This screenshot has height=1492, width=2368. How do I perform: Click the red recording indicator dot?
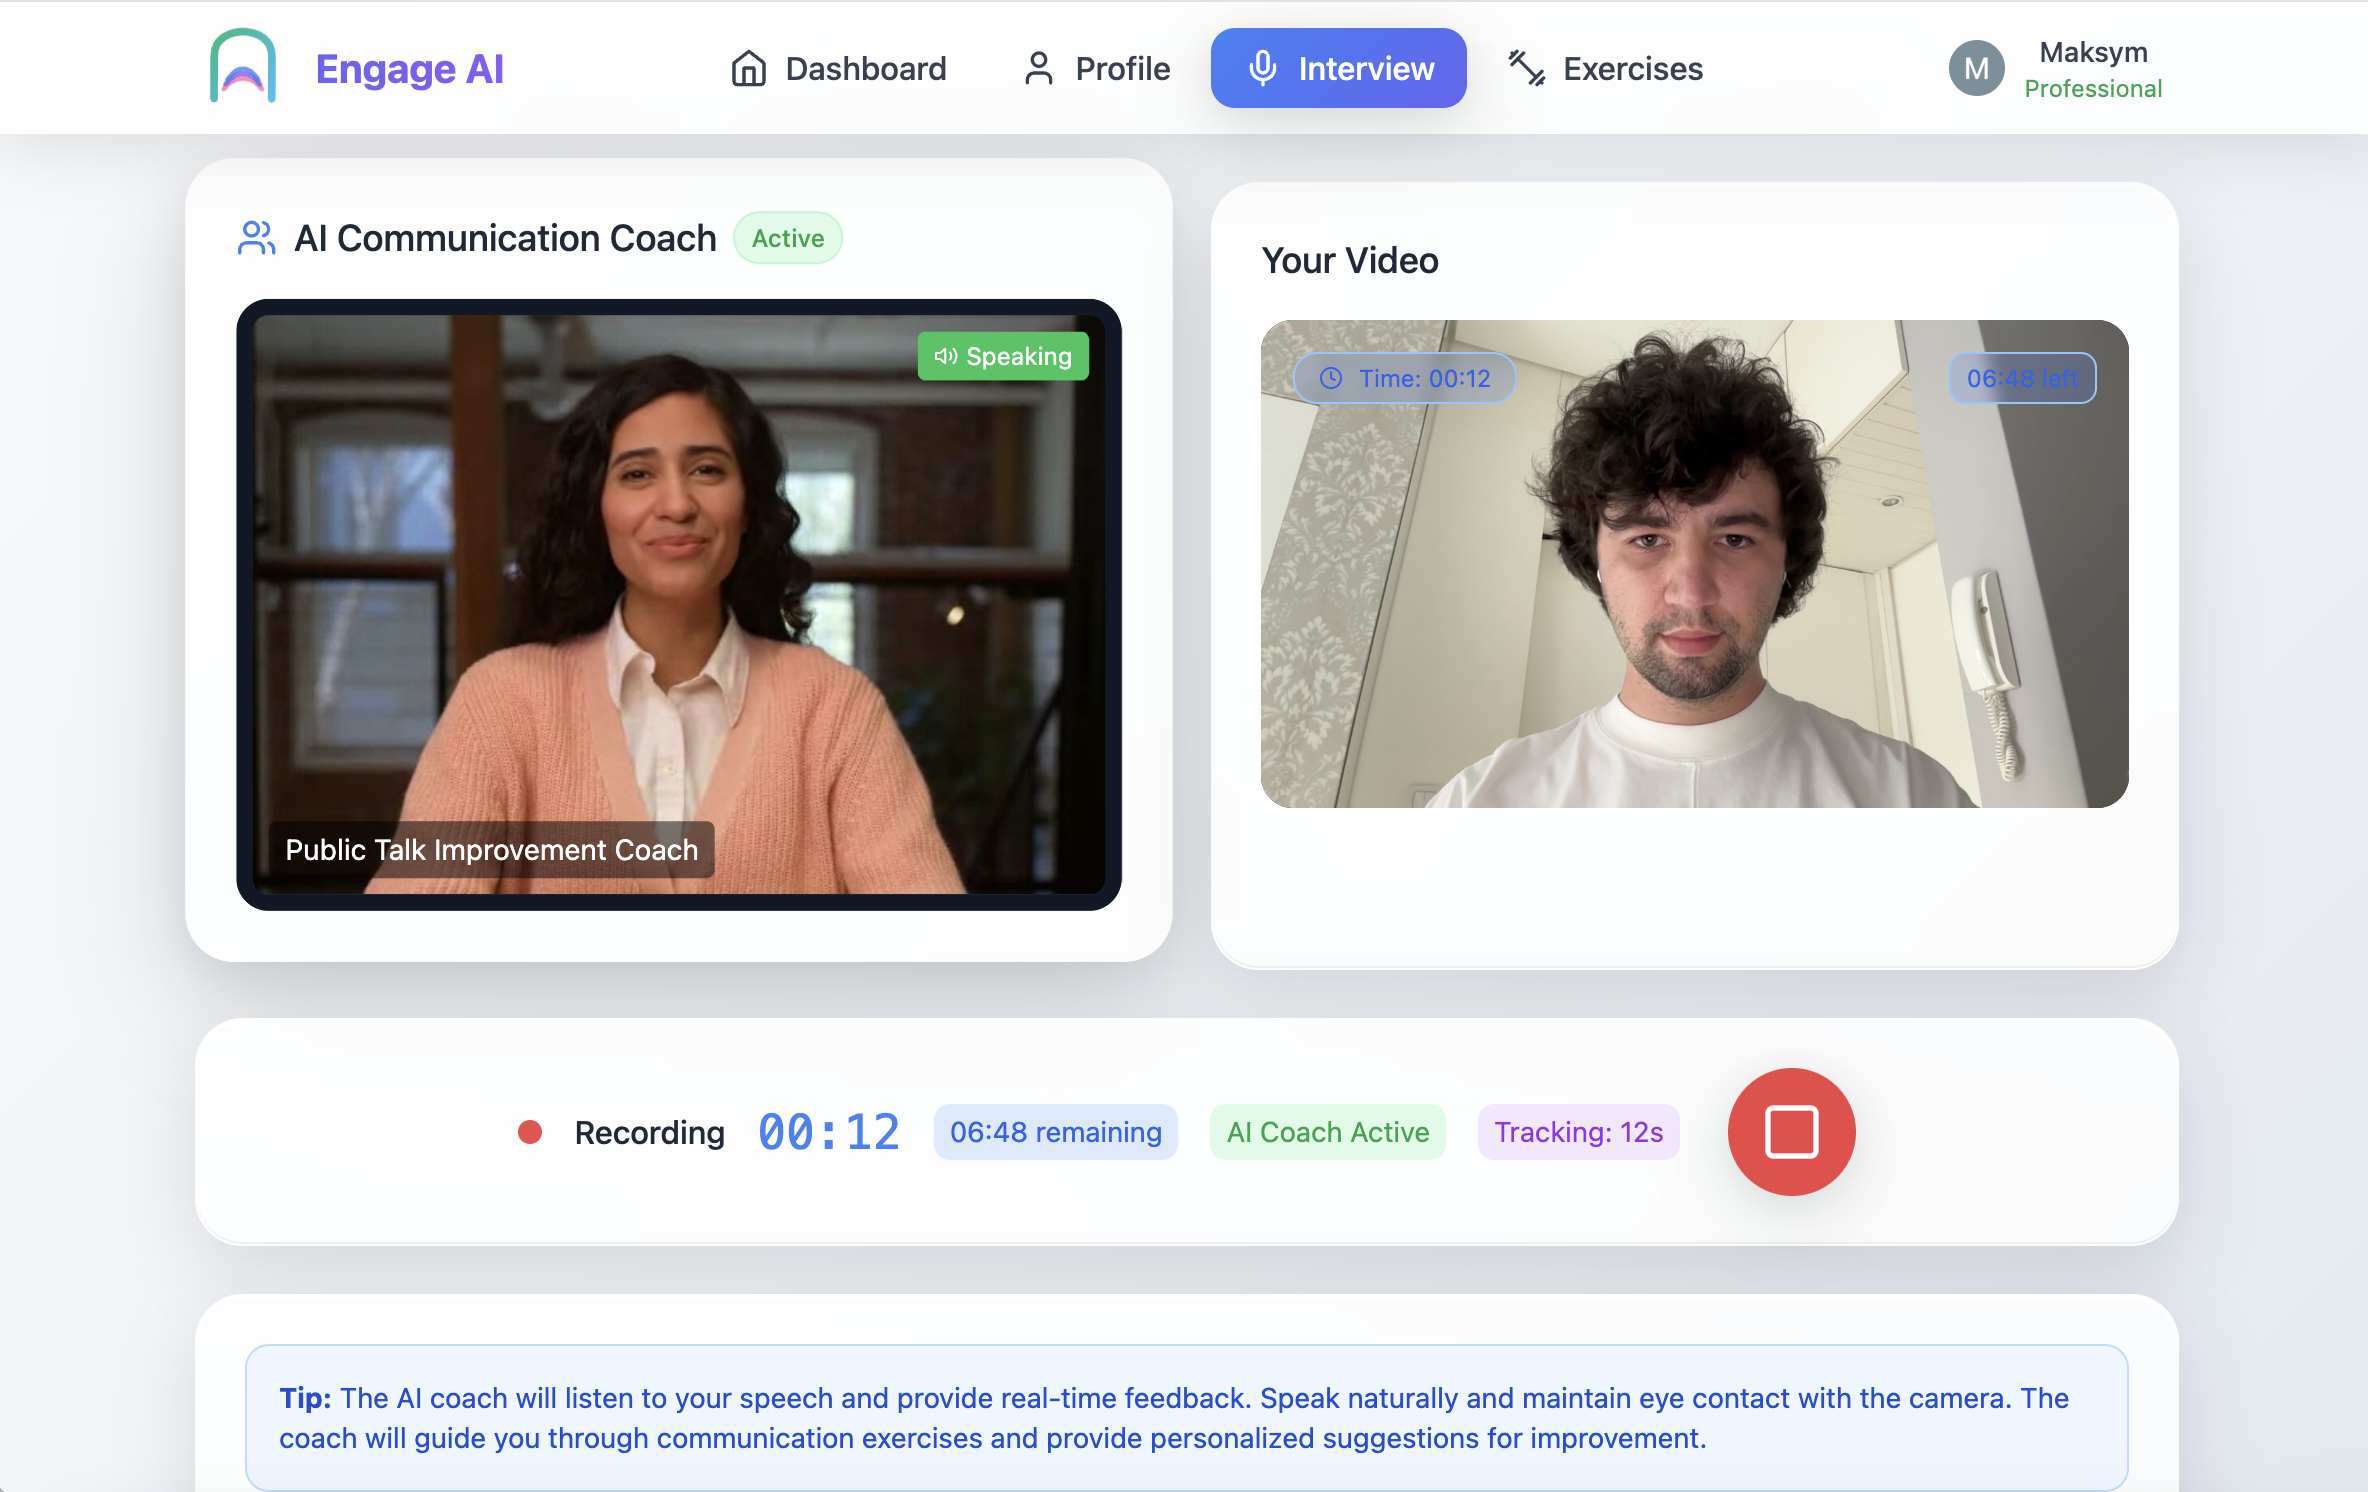(x=530, y=1132)
